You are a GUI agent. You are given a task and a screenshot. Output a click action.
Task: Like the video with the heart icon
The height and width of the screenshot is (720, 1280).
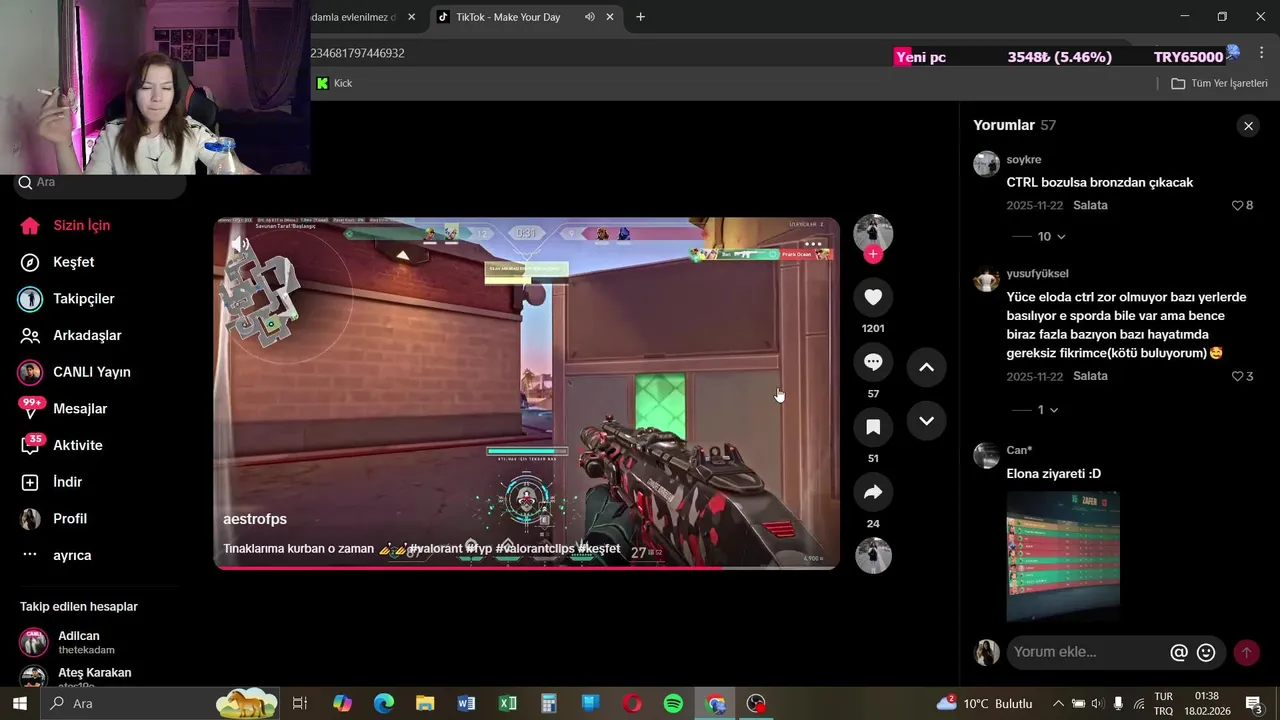(x=873, y=297)
